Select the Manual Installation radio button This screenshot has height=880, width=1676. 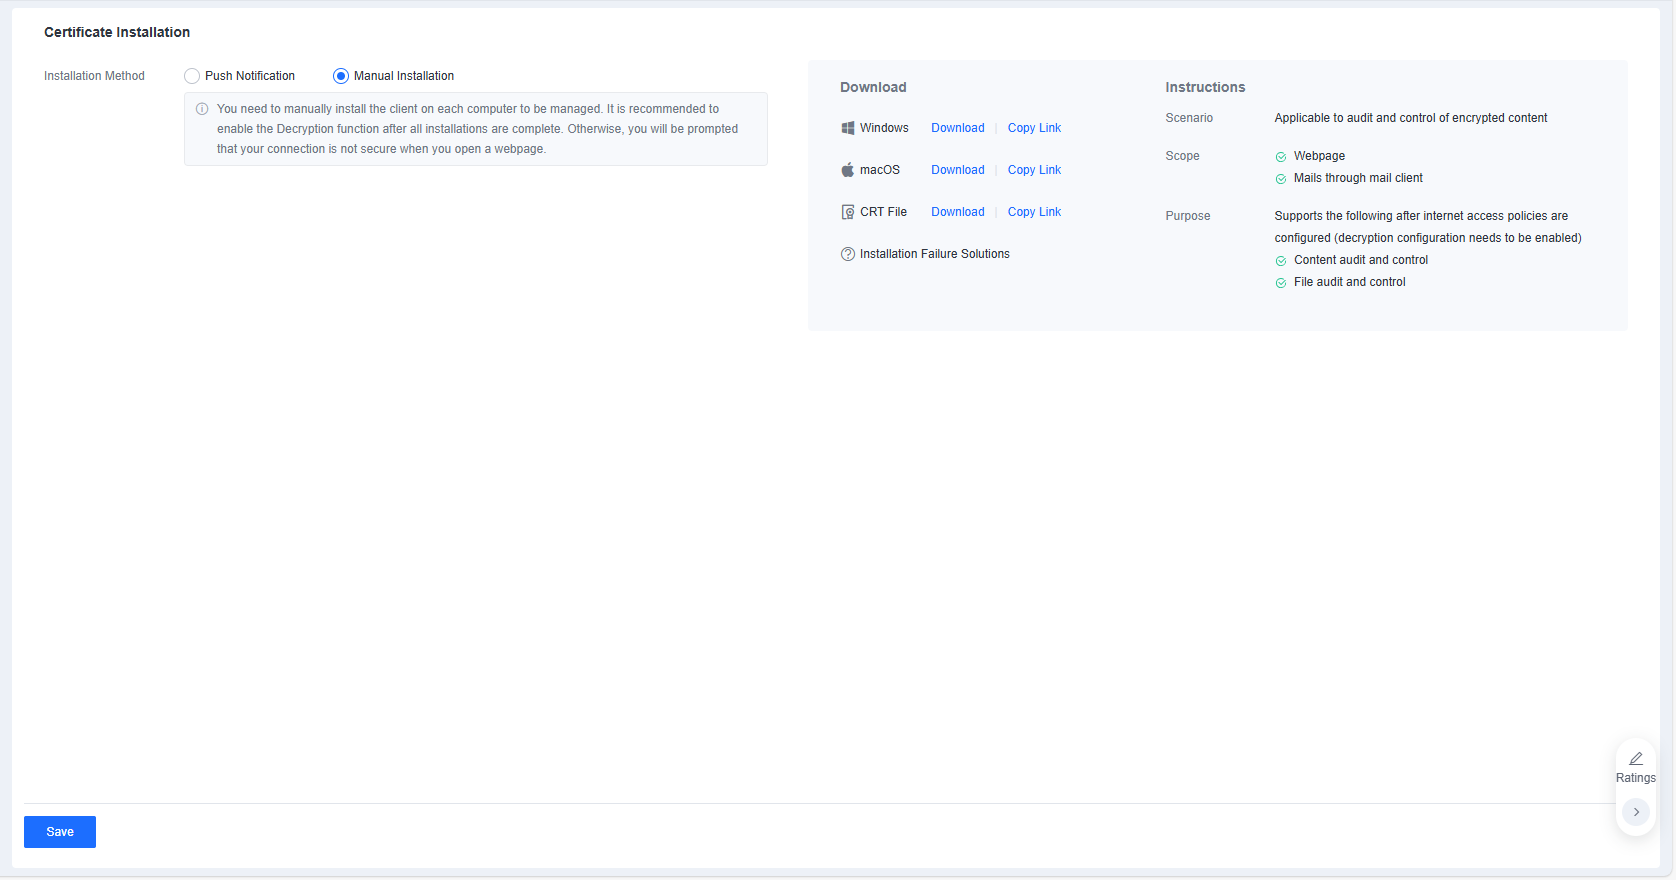click(341, 76)
